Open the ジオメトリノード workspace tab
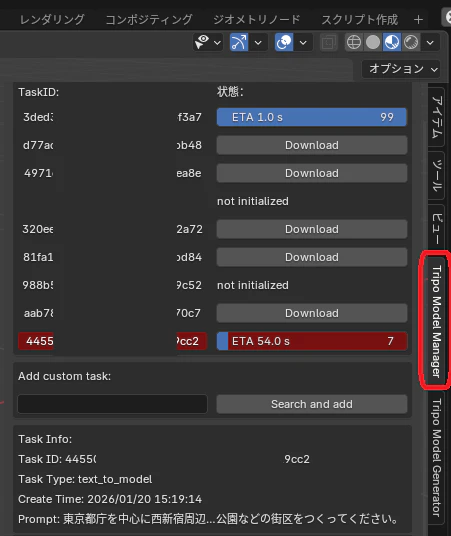This screenshot has width=451, height=536. pos(256,19)
